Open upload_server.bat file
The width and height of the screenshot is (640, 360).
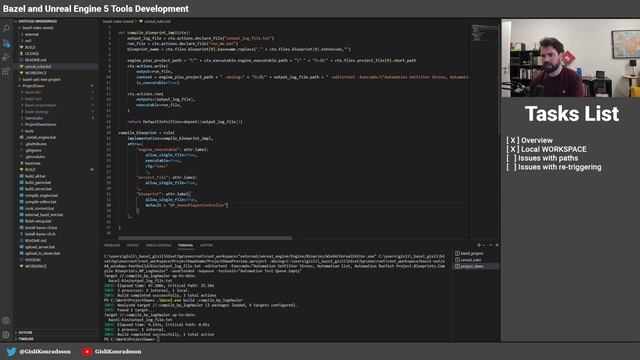point(40,247)
